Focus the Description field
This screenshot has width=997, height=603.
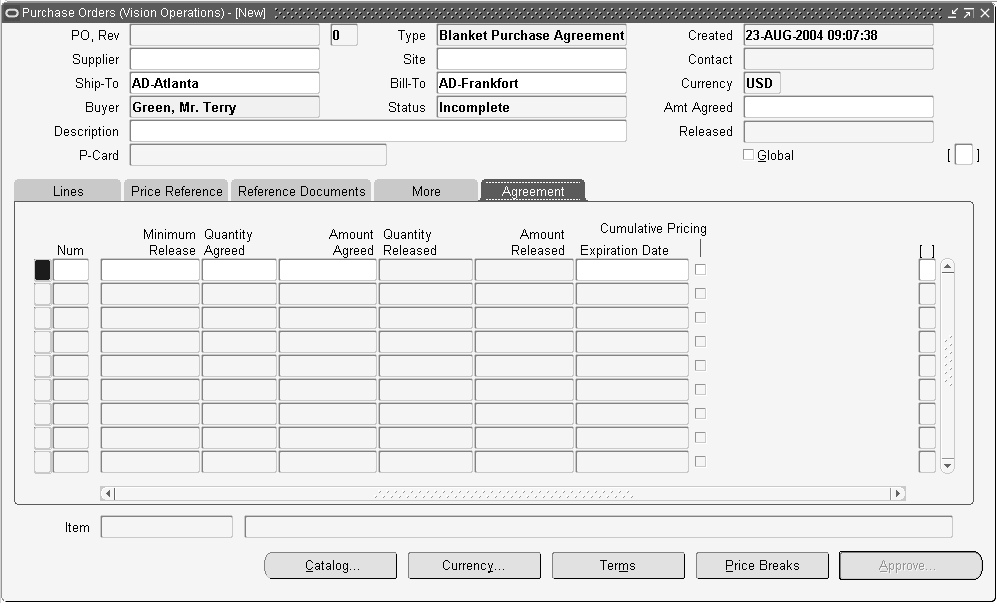point(378,131)
